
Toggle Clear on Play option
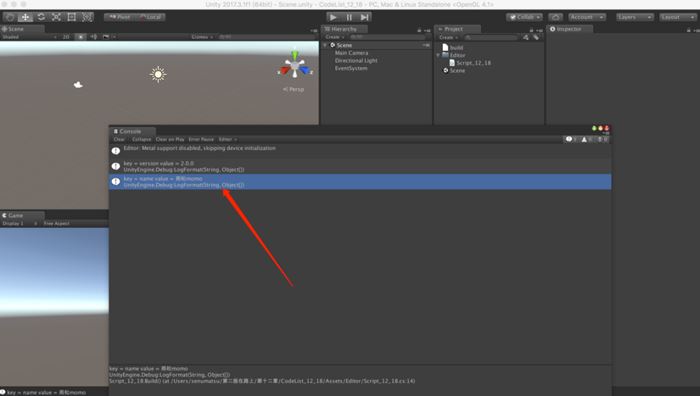(x=170, y=139)
